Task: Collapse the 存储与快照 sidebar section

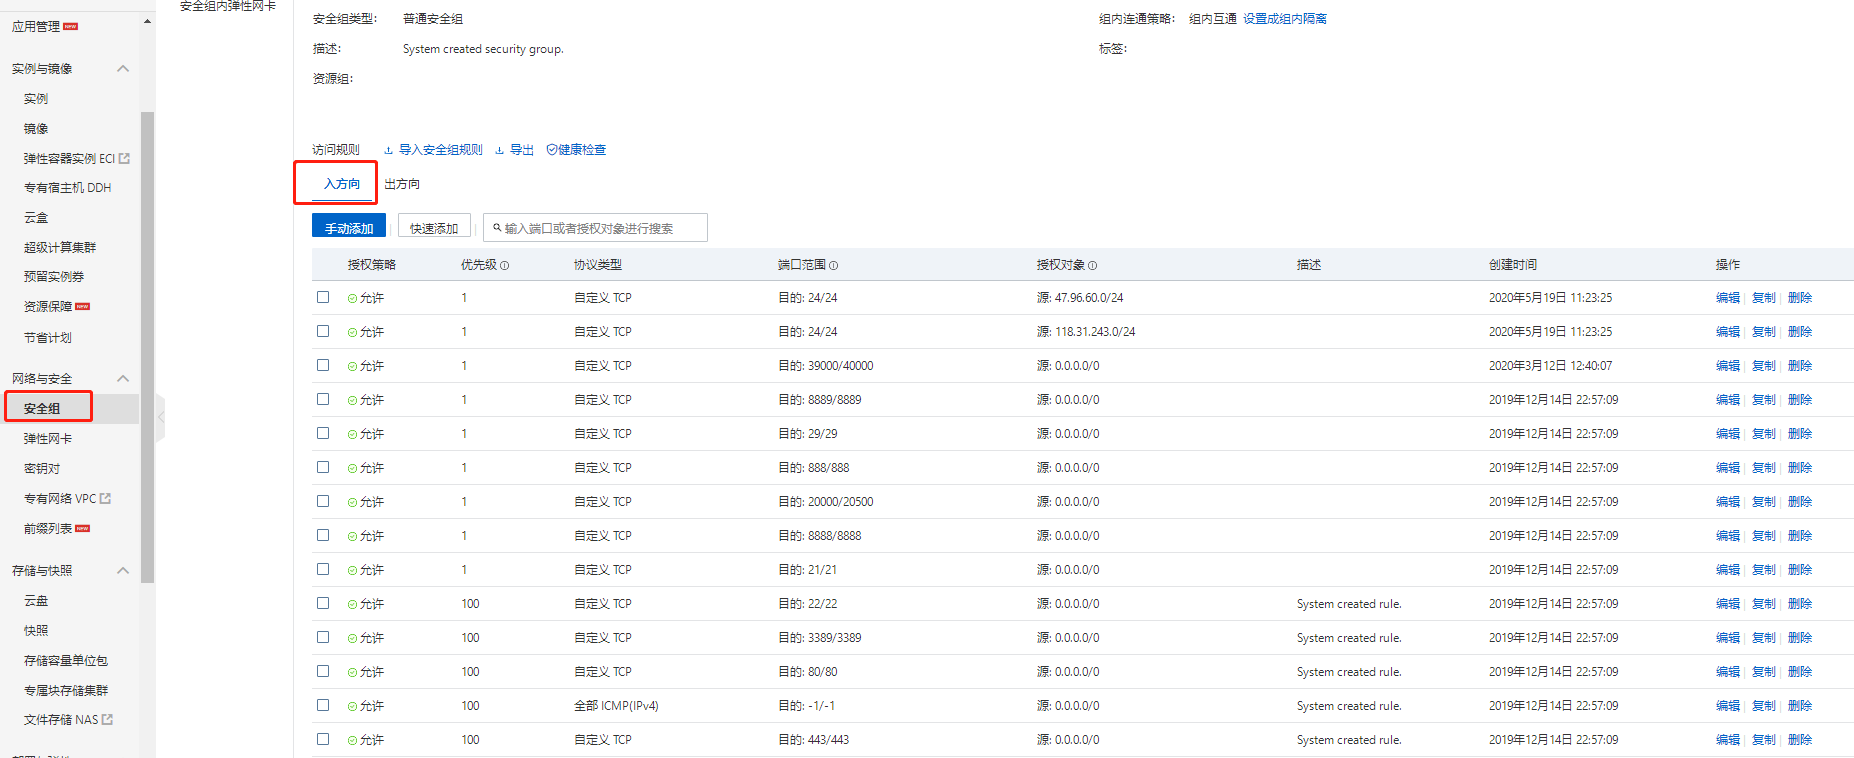Action: (x=123, y=571)
